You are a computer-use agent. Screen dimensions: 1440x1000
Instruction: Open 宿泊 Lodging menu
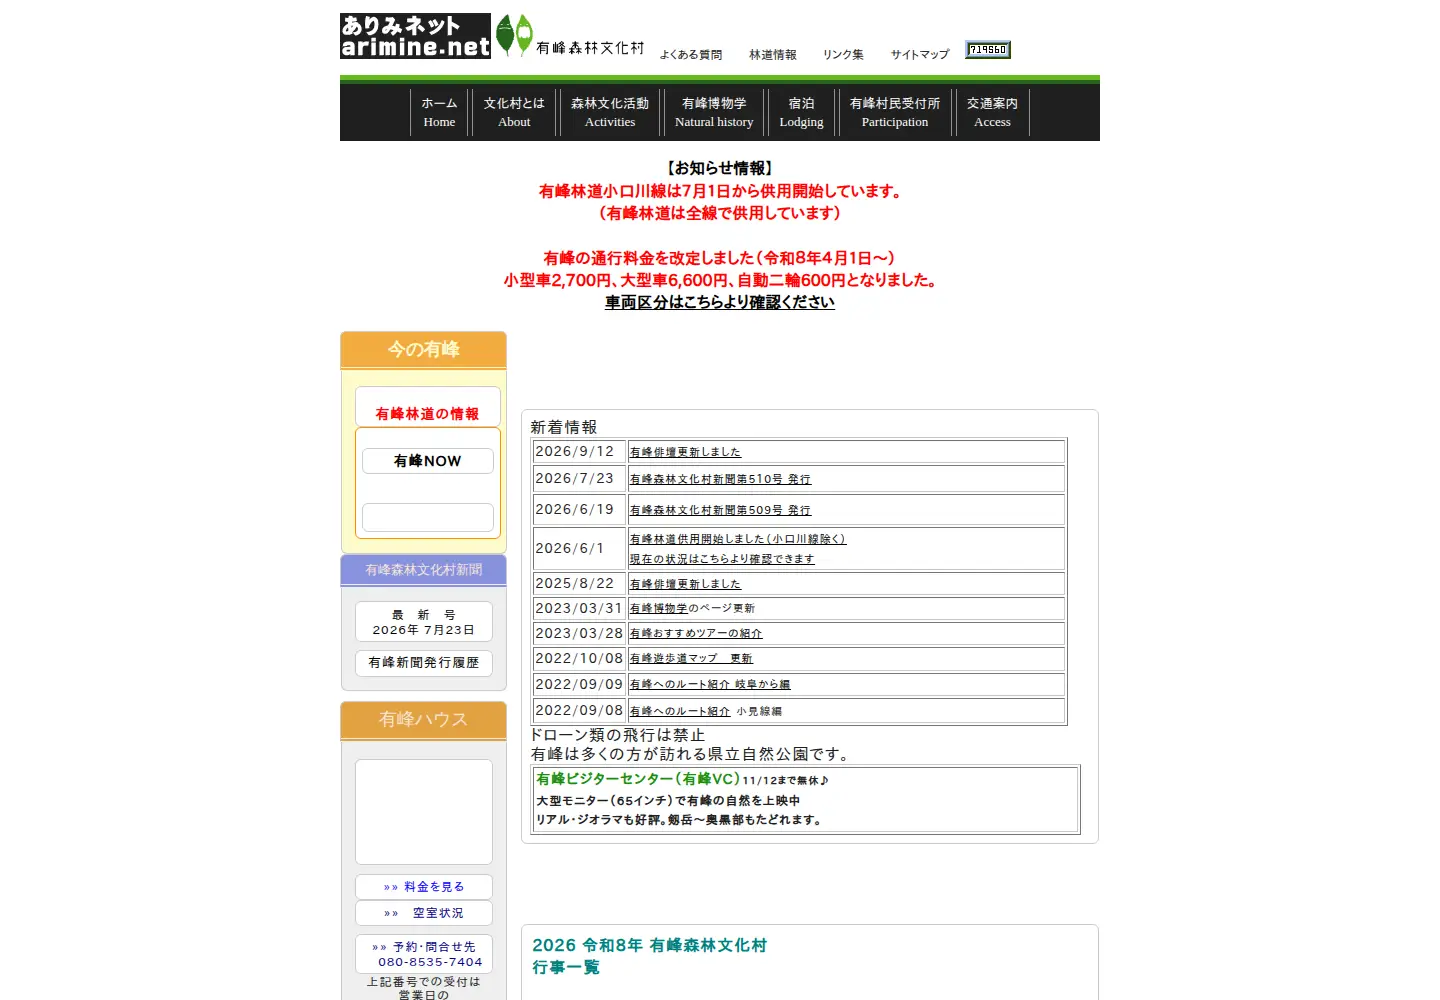[801, 112]
